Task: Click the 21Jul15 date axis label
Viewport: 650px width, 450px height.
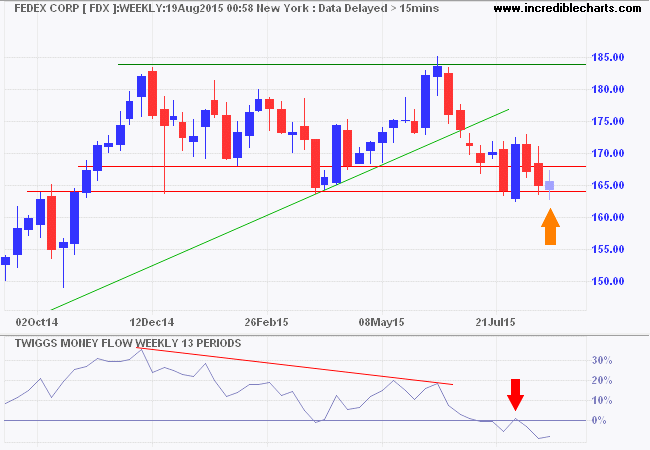Action: pyautogui.click(x=495, y=322)
